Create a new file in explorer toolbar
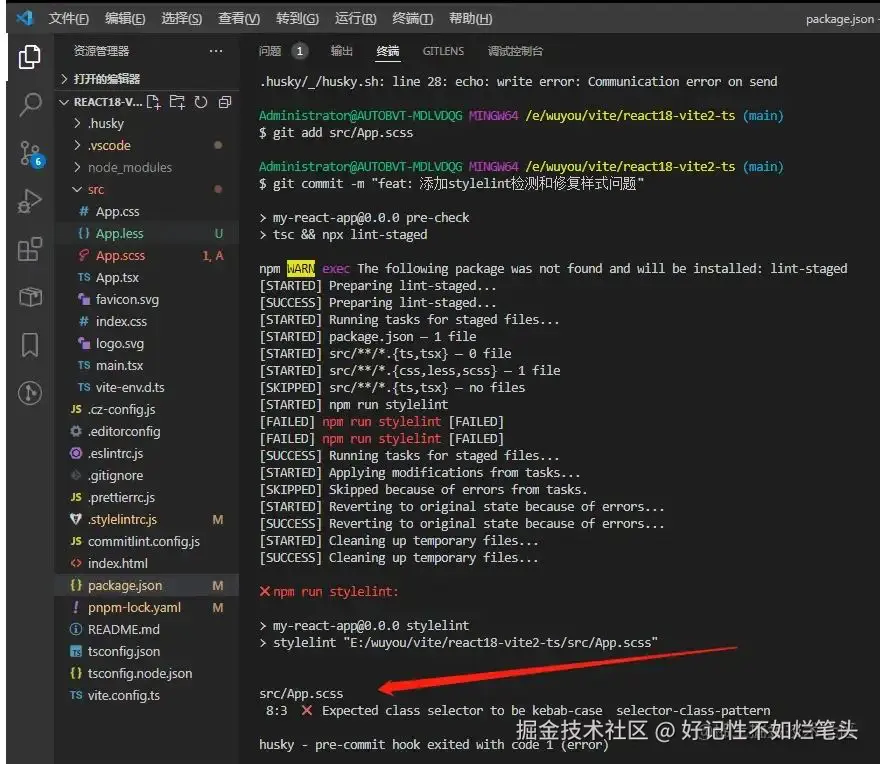The width and height of the screenshot is (880, 764). coord(153,102)
